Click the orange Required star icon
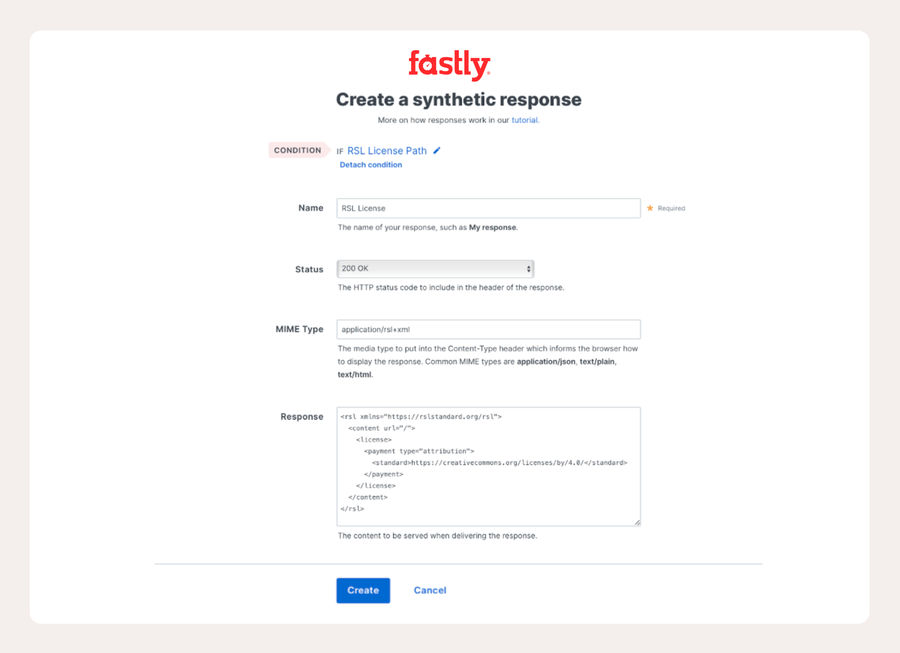Viewport: 900px width, 653px height. click(x=650, y=208)
